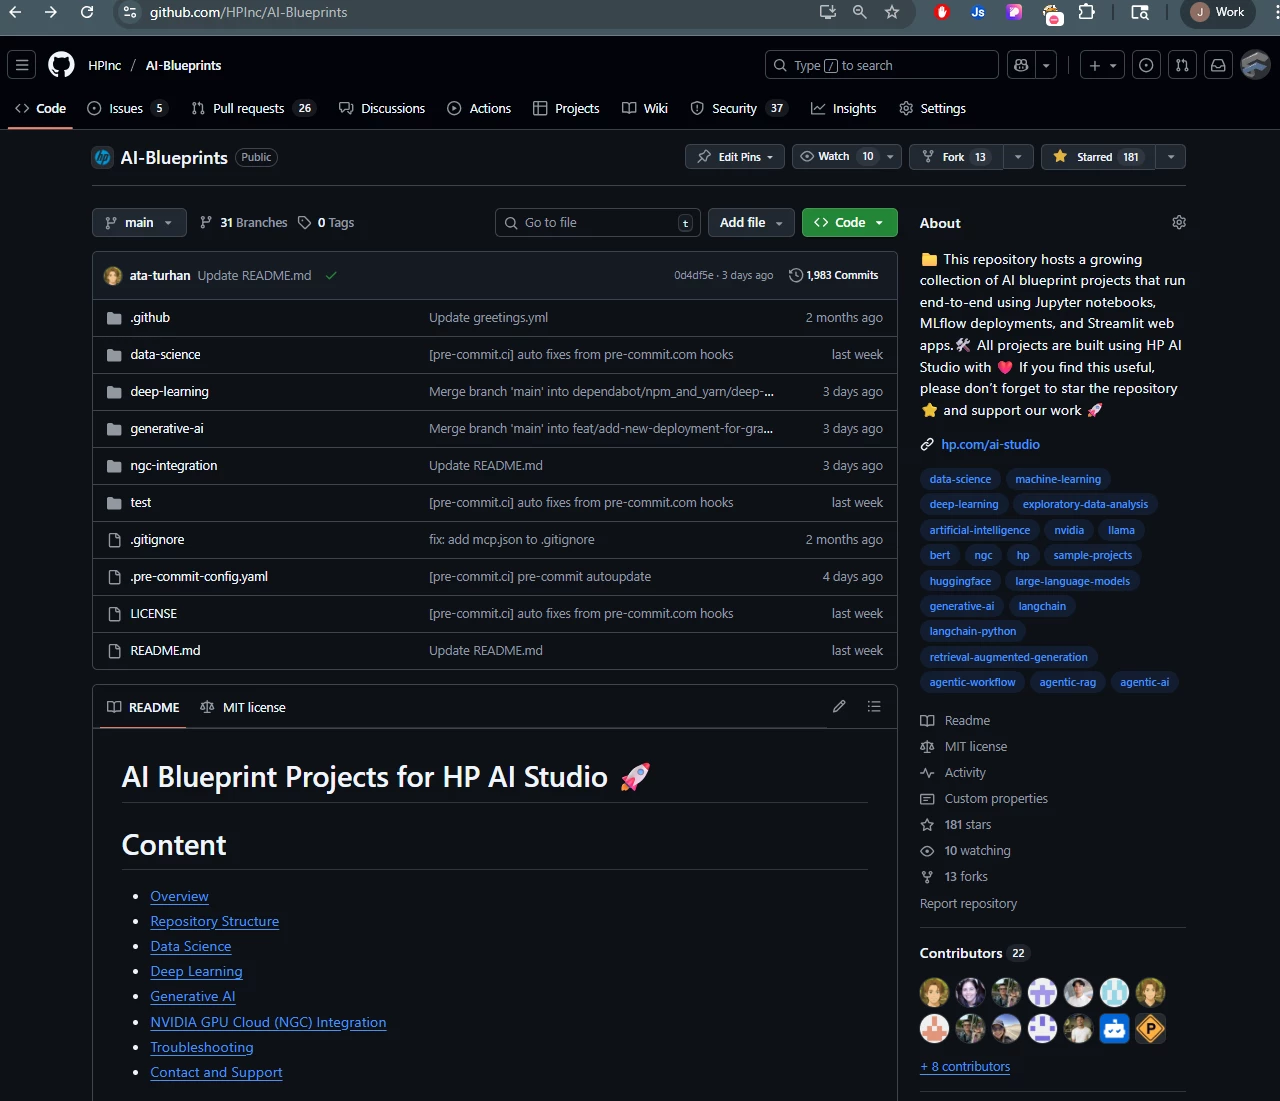Image resolution: width=1280 pixels, height=1101 pixels.
Task: Open the dependabot contributor avatar
Action: coord(1114,1028)
